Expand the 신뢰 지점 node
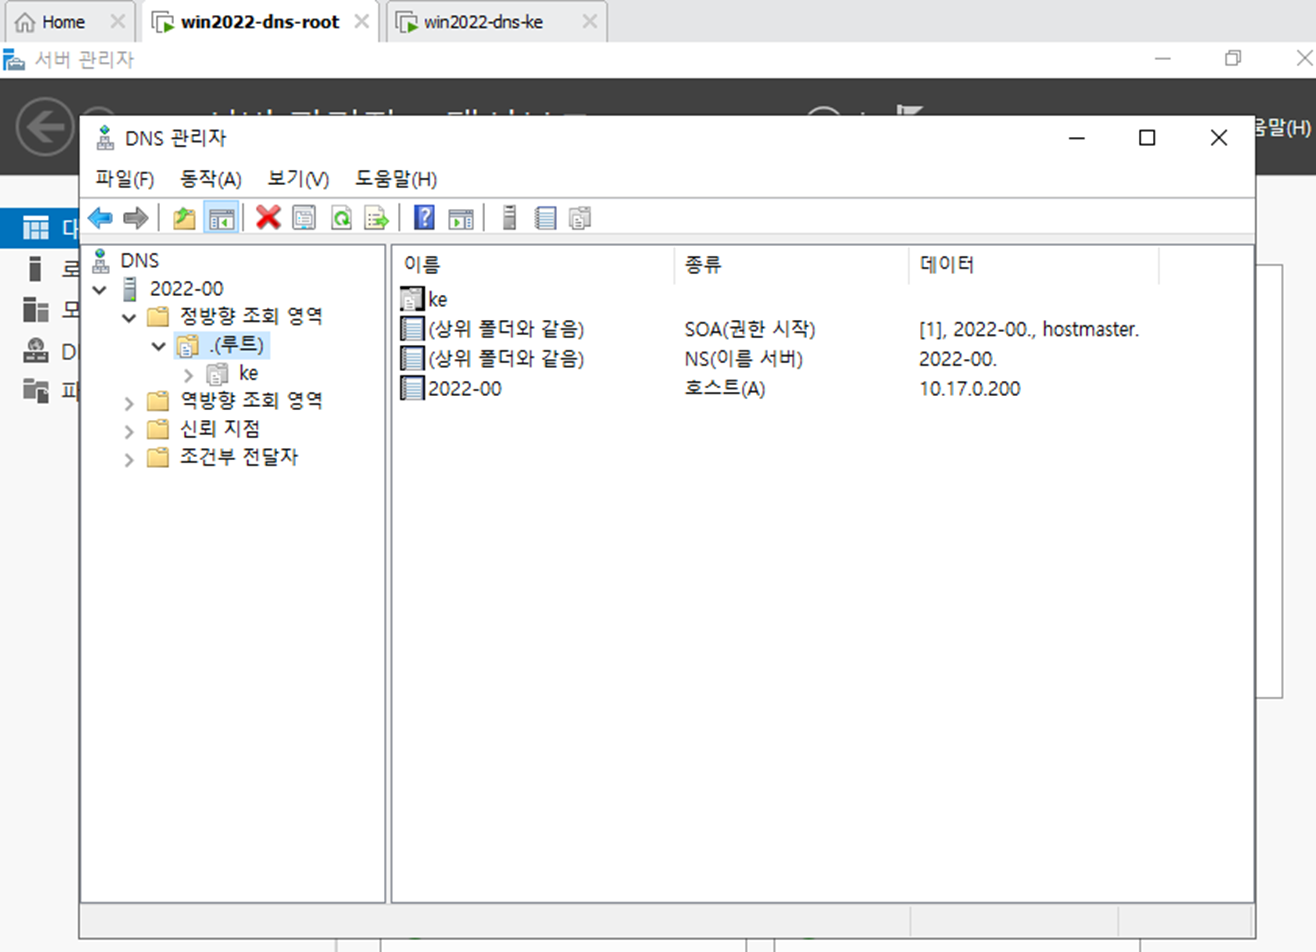This screenshot has width=1316, height=952. pyautogui.click(x=129, y=431)
